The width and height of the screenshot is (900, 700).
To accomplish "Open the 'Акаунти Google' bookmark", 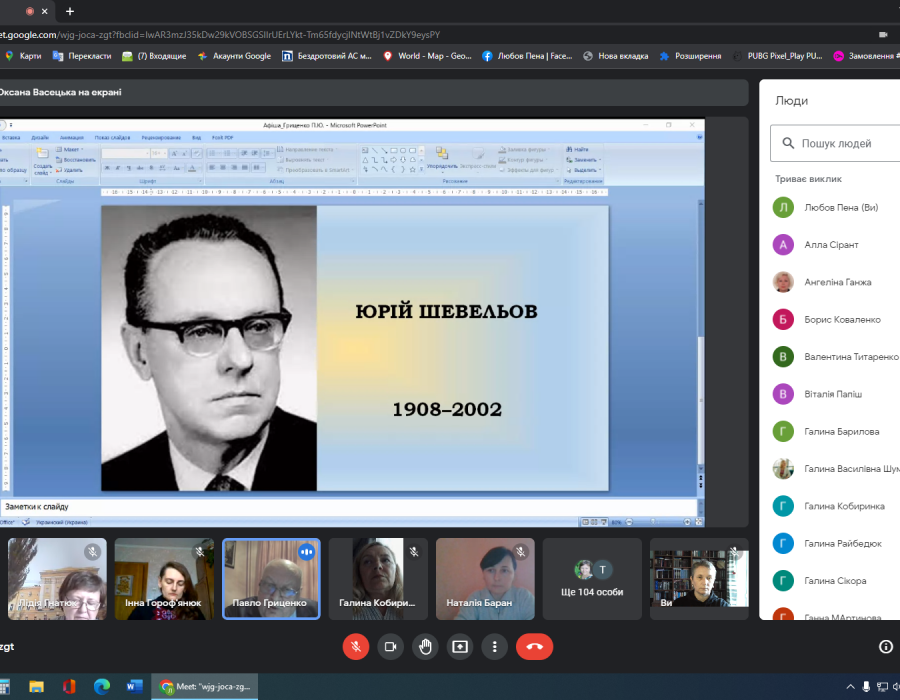I will tap(235, 56).
